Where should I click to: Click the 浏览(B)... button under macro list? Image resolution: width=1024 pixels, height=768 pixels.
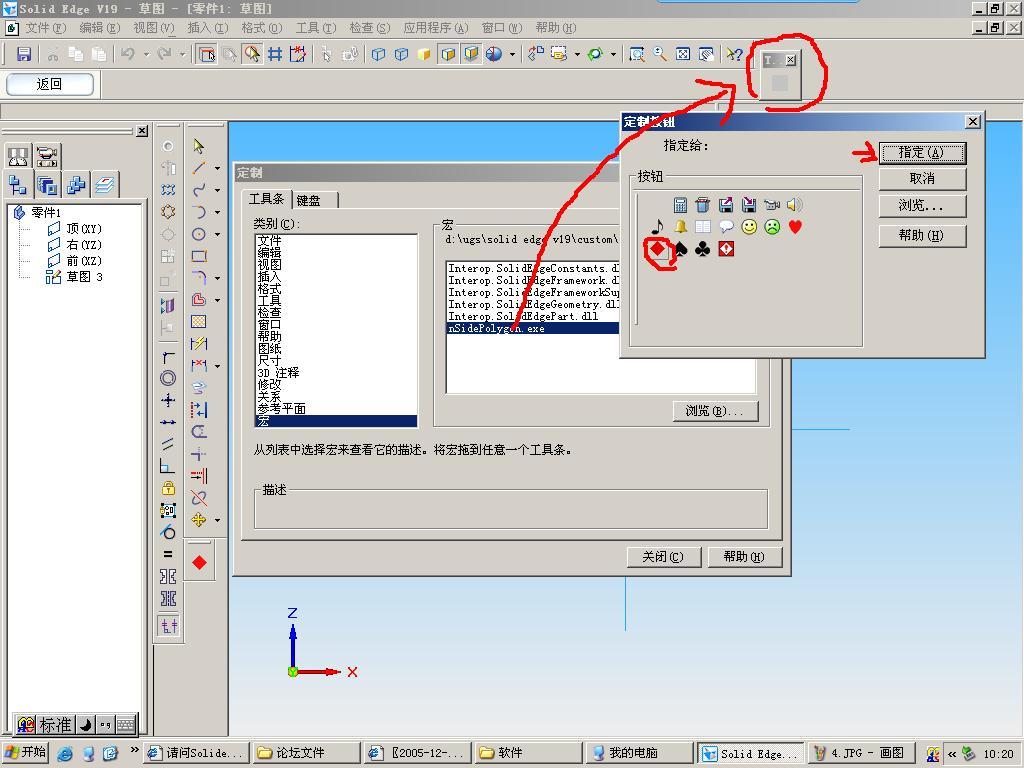(715, 411)
